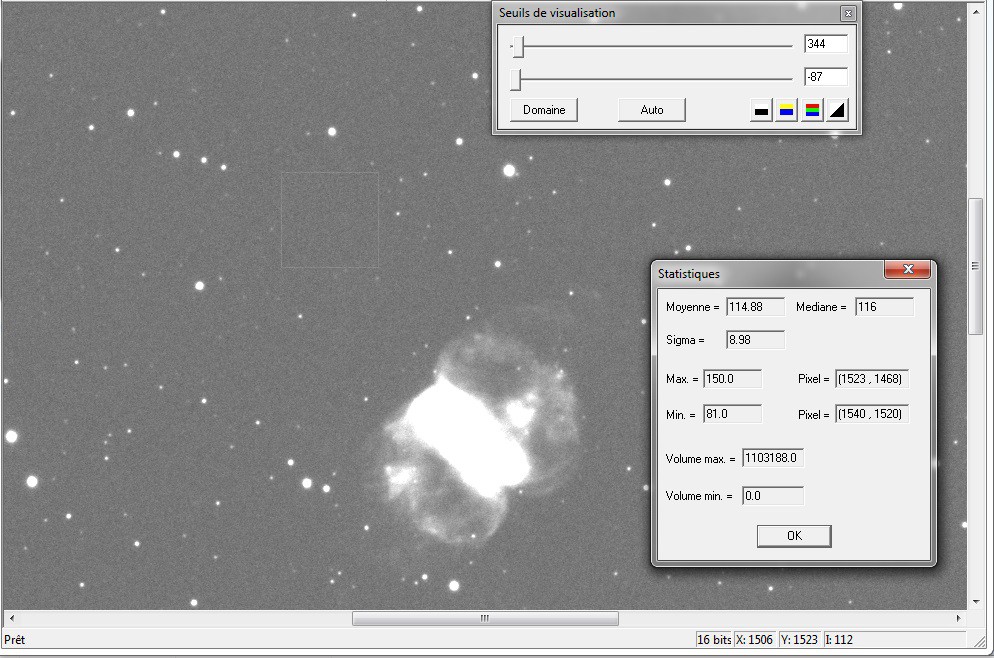Select the Sigma field showing 8.98

tap(755, 339)
